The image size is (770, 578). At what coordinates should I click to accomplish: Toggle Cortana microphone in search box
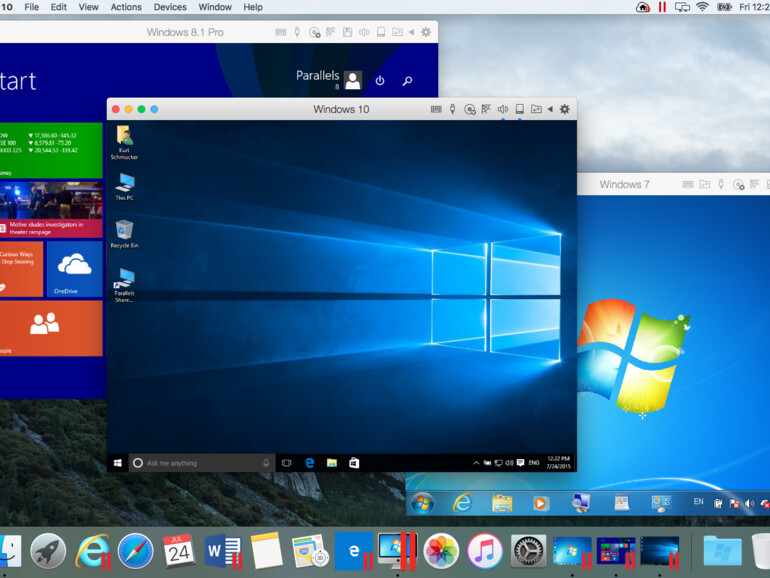[266, 463]
